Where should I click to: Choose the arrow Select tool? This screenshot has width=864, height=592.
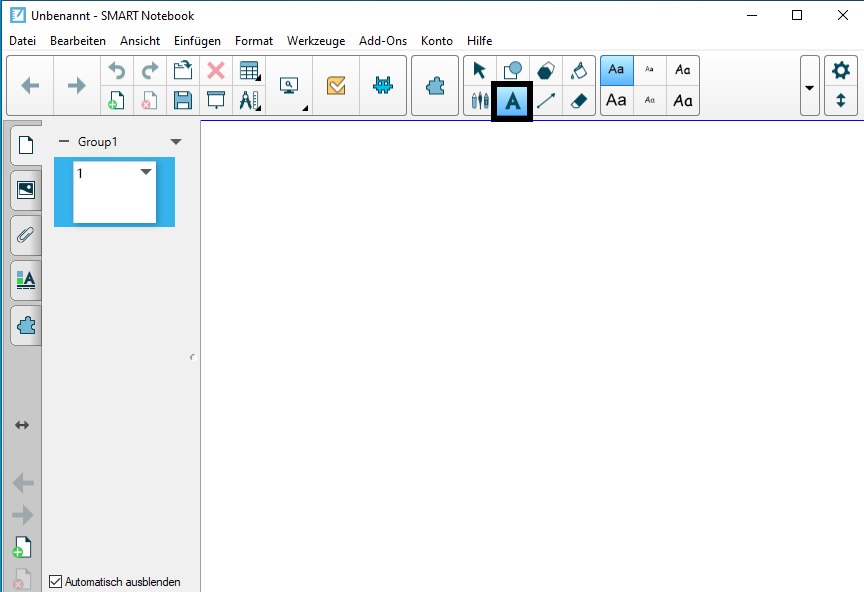pos(480,71)
